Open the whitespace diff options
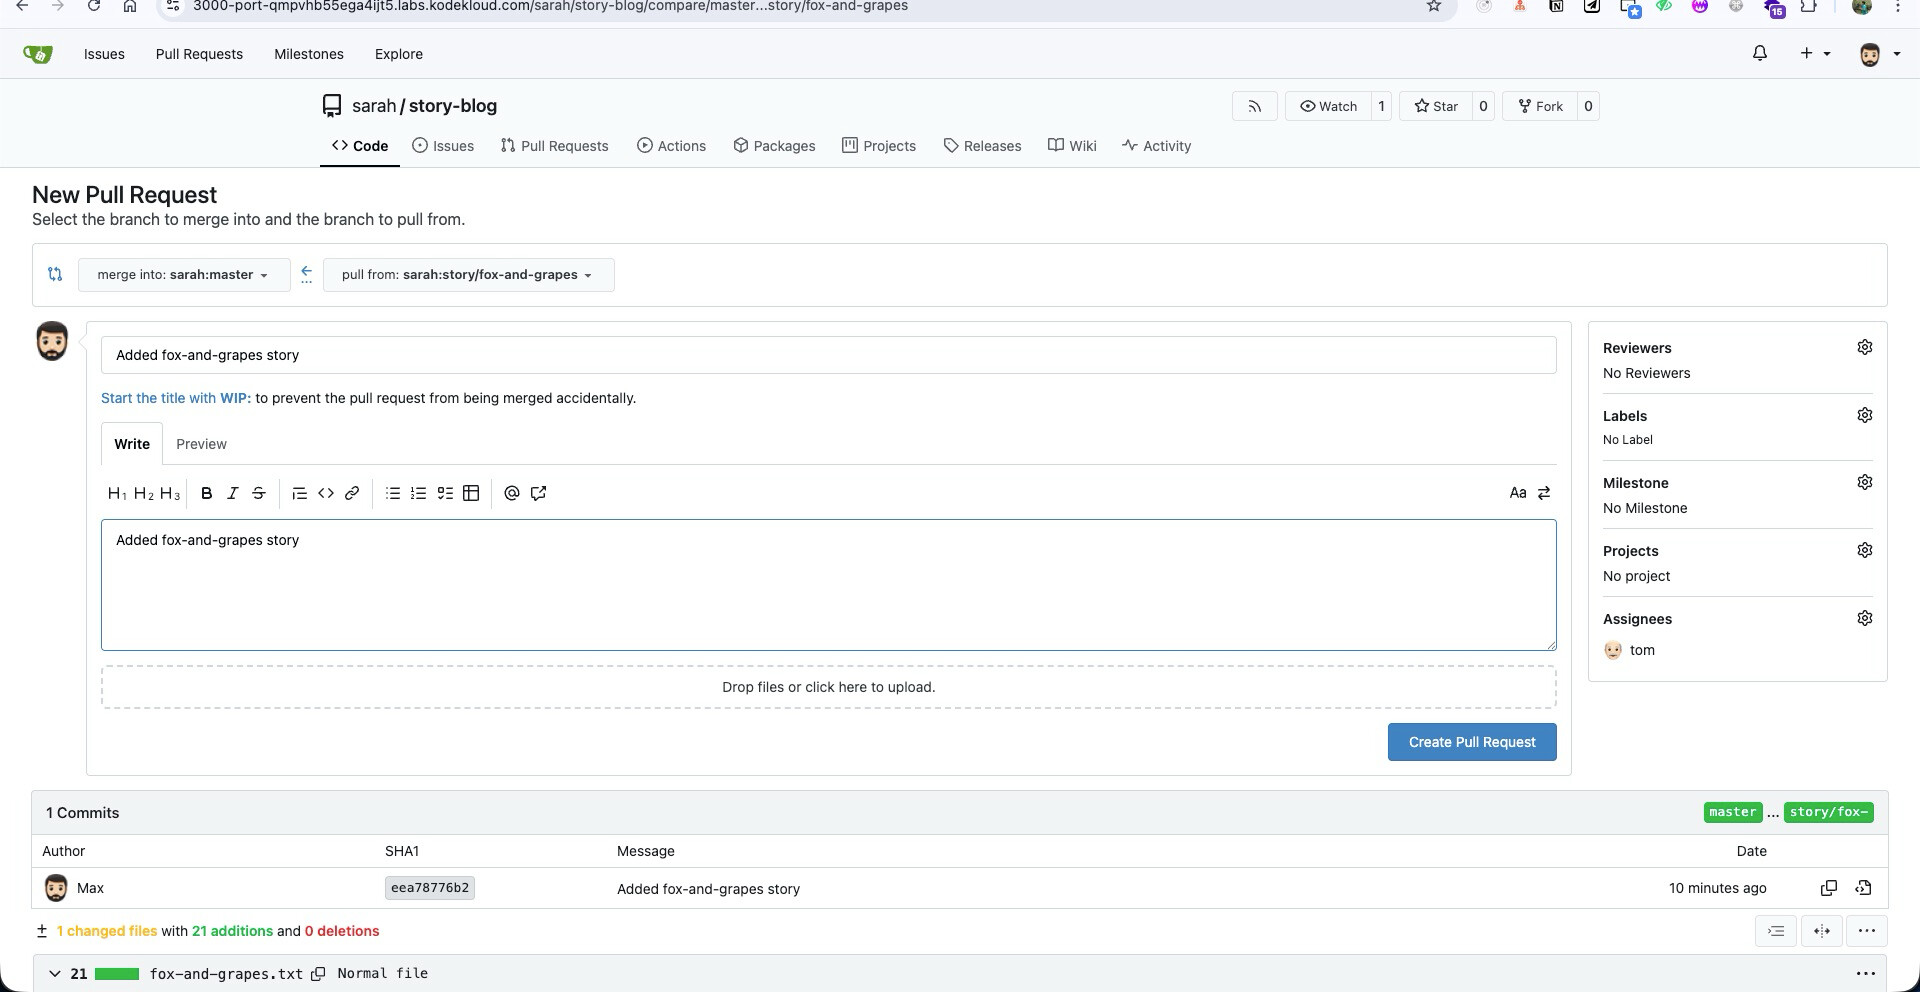Screen dimensions: 1920x992 point(1776,931)
